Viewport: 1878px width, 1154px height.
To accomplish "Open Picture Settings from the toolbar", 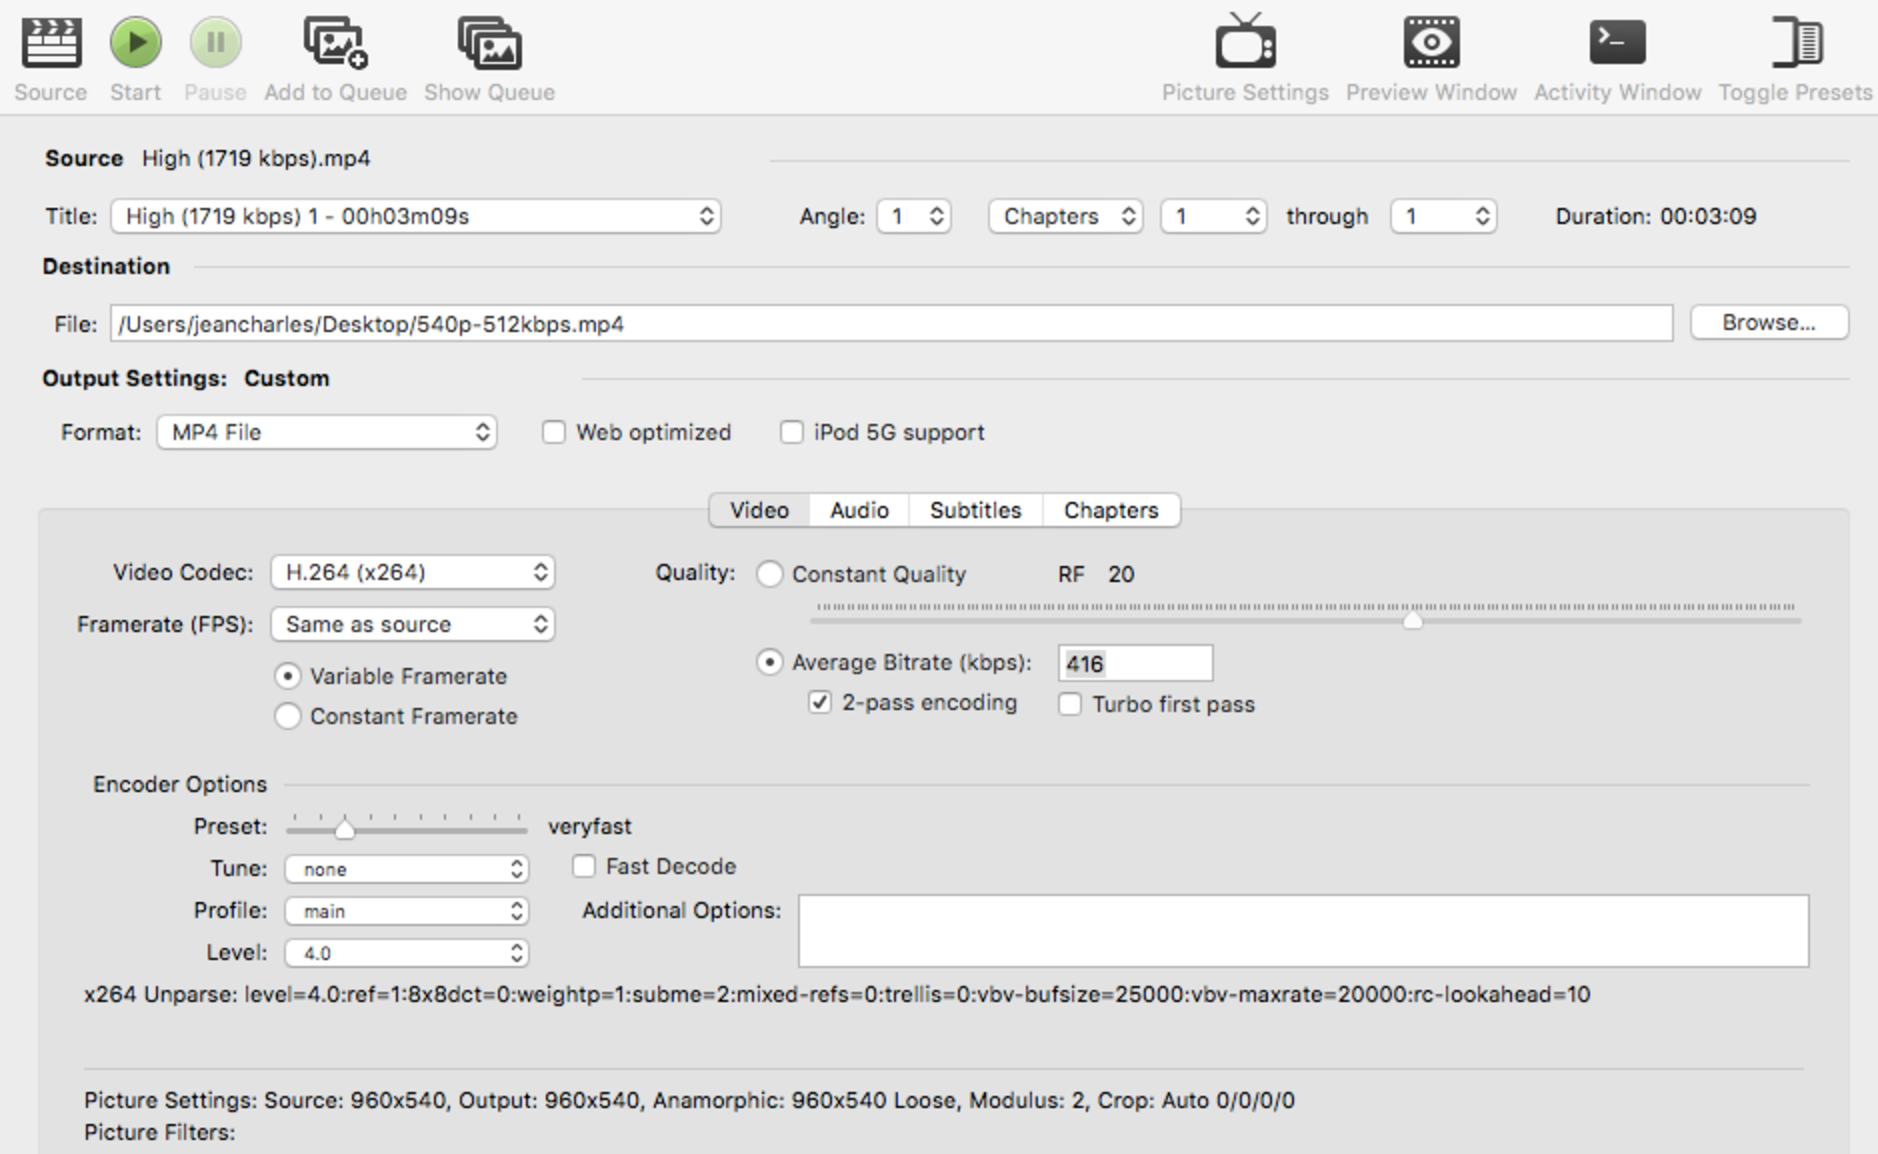I will pyautogui.click(x=1245, y=43).
